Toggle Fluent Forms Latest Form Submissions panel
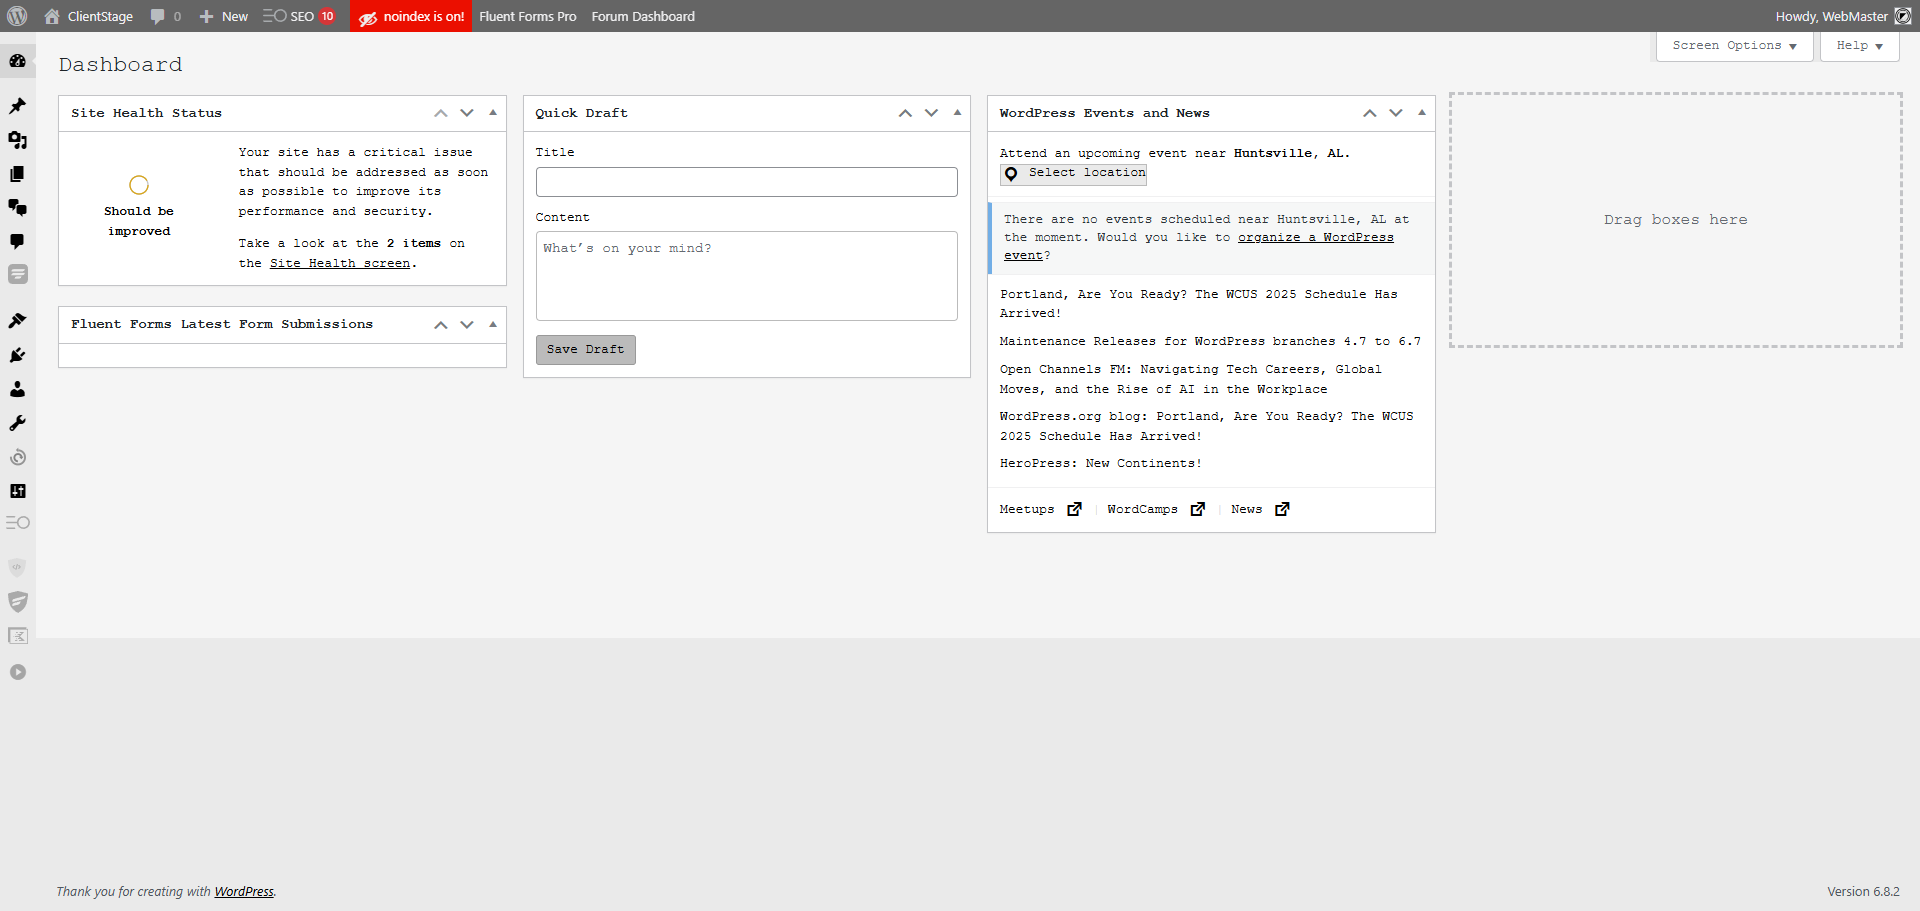The height and width of the screenshot is (911, 1920). tap(493, 324)
